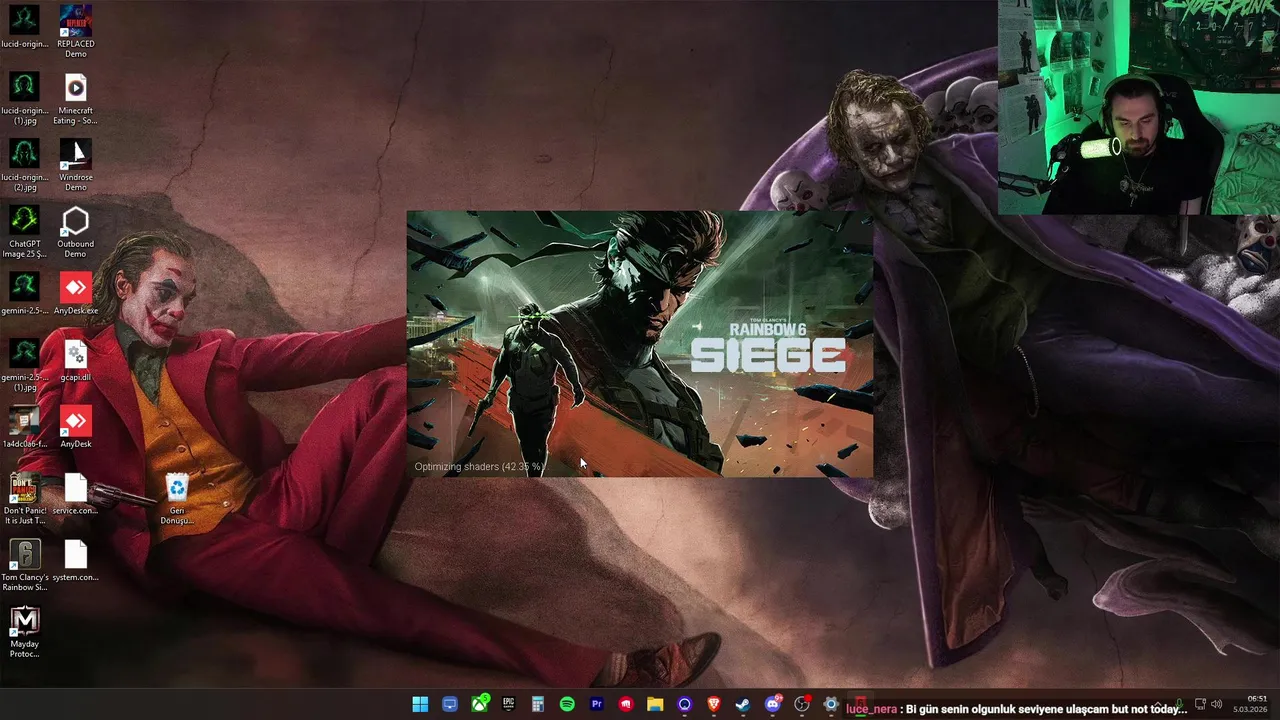The height and width of the screenshot is (720, 1280).
Task: Open the REPLACED Demo desktop shortcut
Action: tap(76, 31)
